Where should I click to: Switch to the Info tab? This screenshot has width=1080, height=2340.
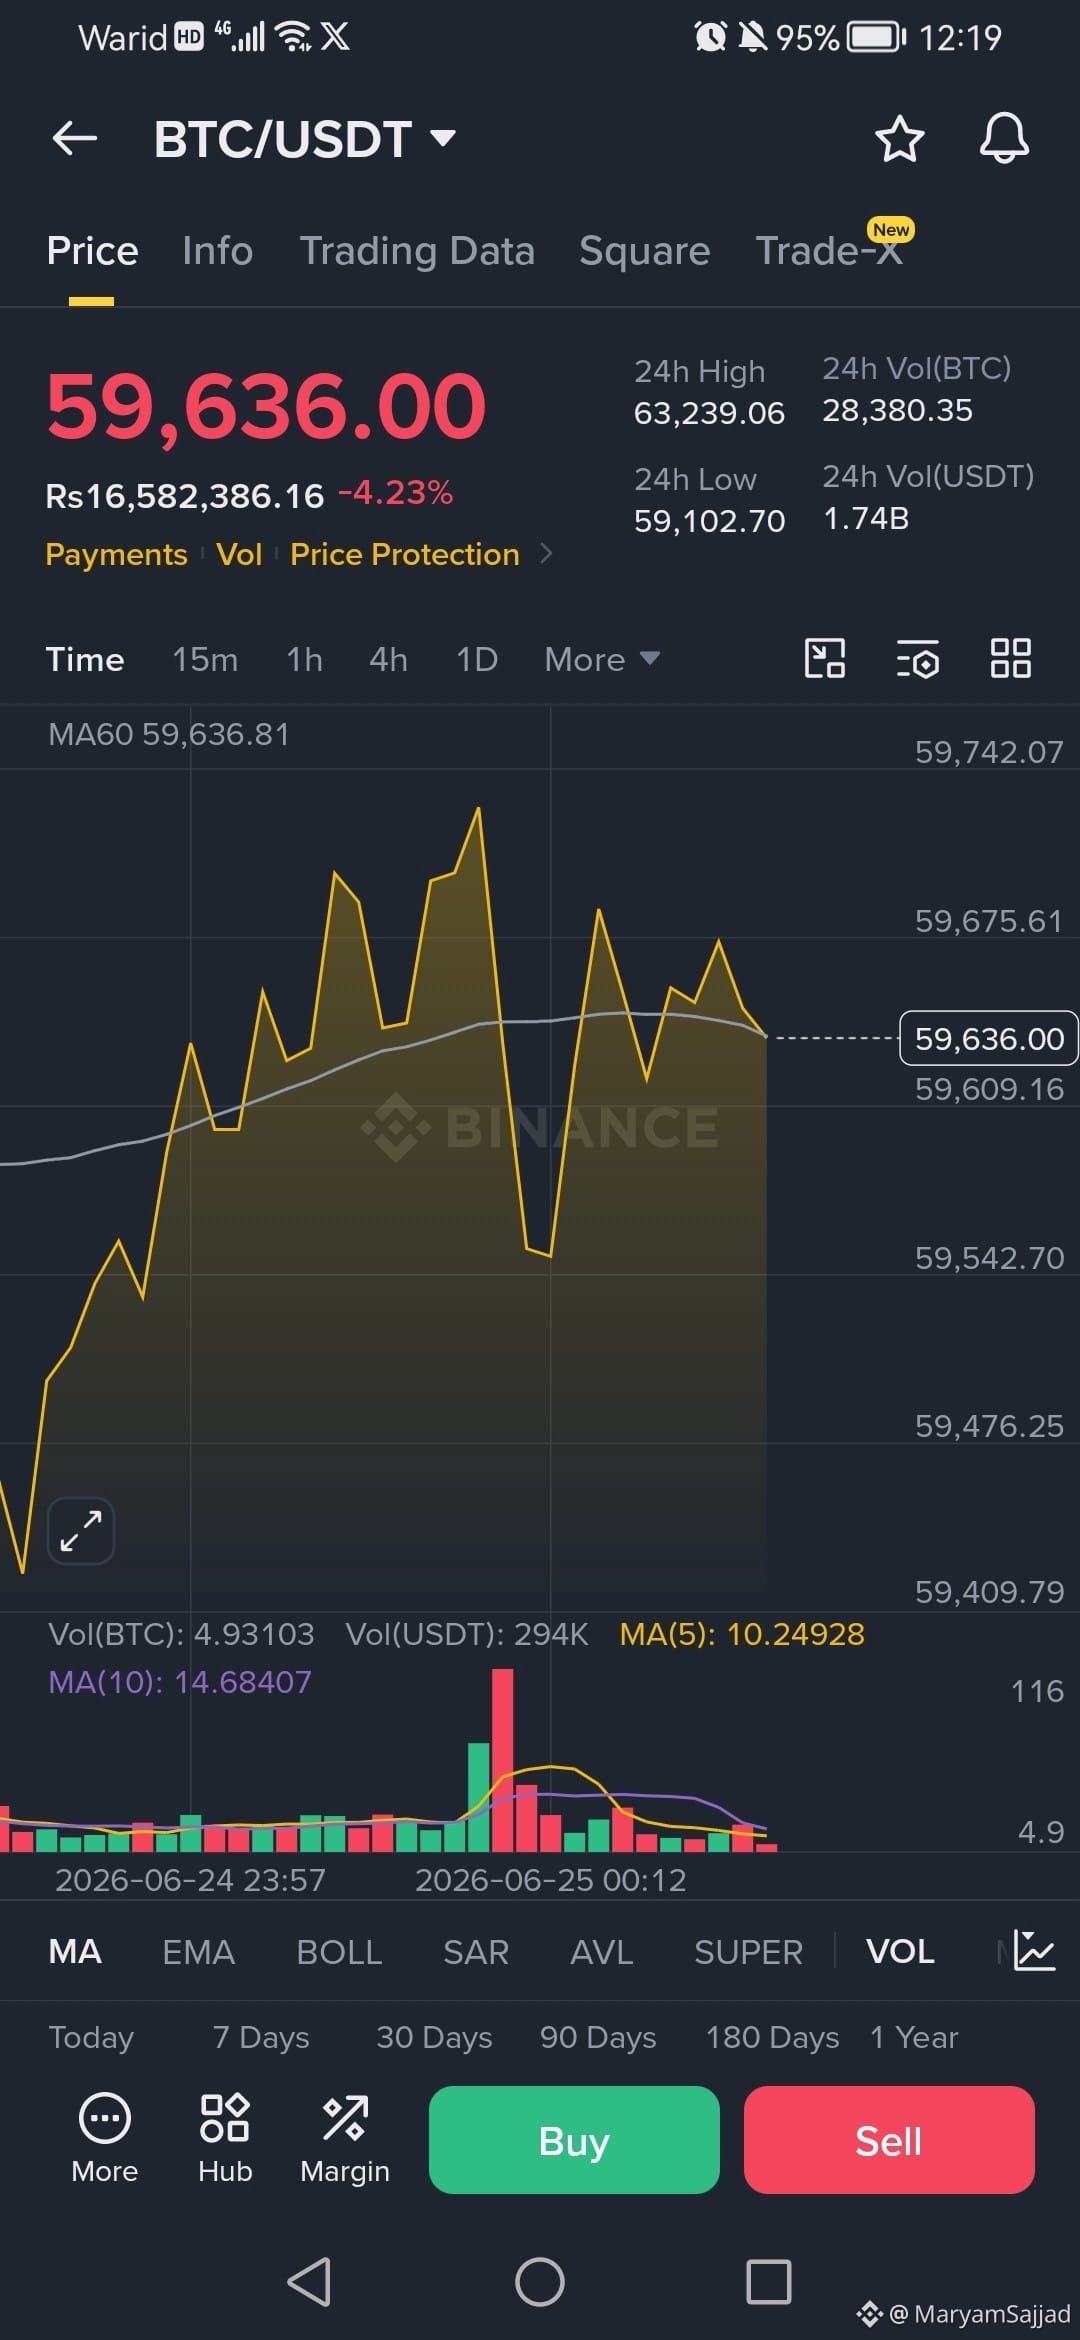(217, 251)
